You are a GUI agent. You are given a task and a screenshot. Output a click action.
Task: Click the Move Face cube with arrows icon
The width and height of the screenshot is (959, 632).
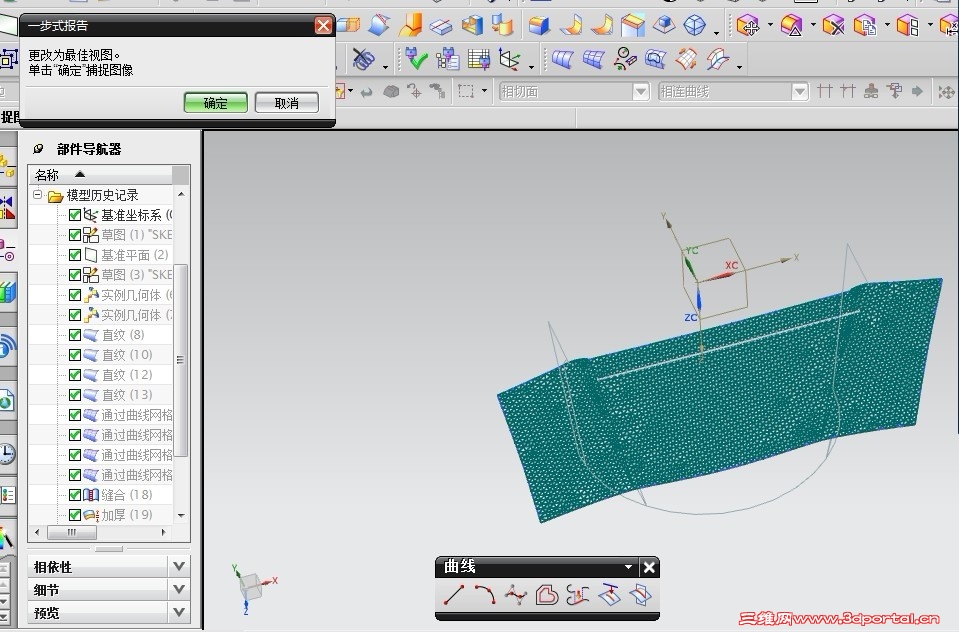click(748, 26)
